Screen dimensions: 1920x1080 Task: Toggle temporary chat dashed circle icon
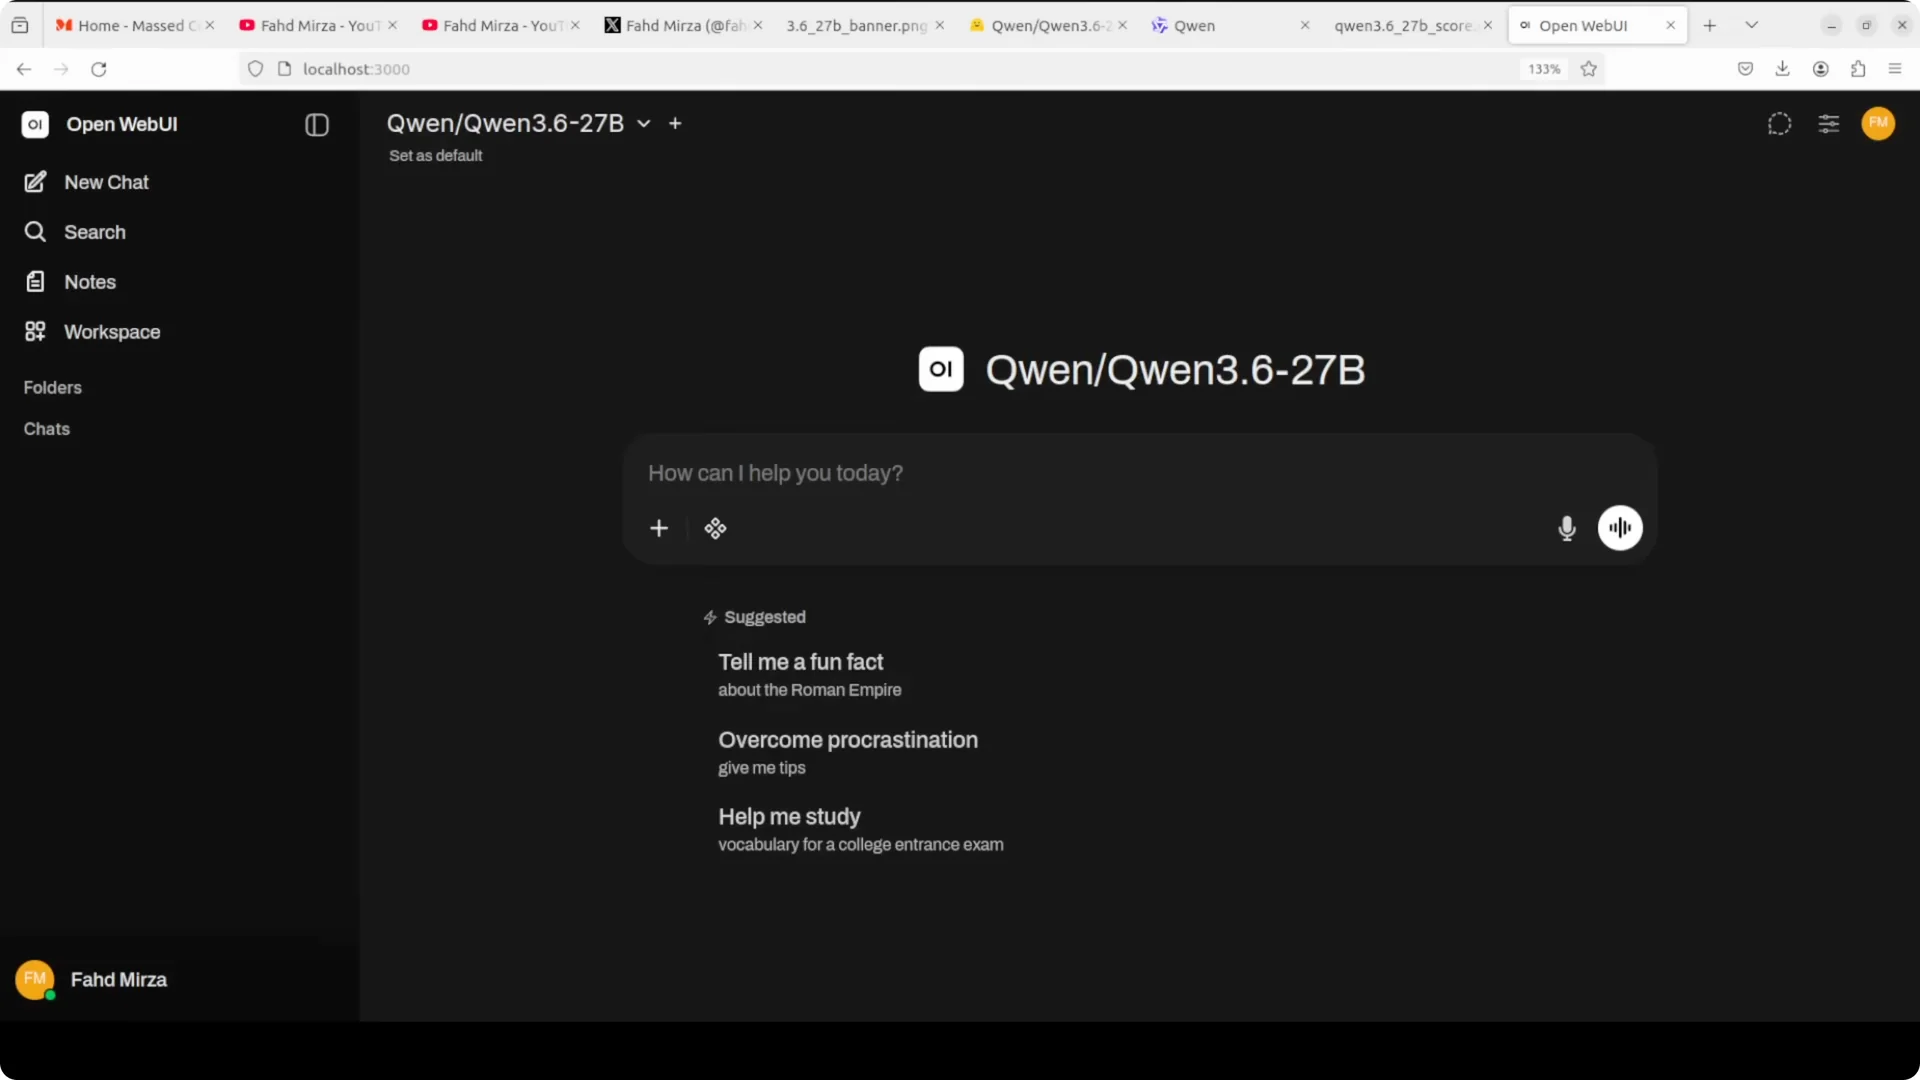click(x=1779, y=124)
